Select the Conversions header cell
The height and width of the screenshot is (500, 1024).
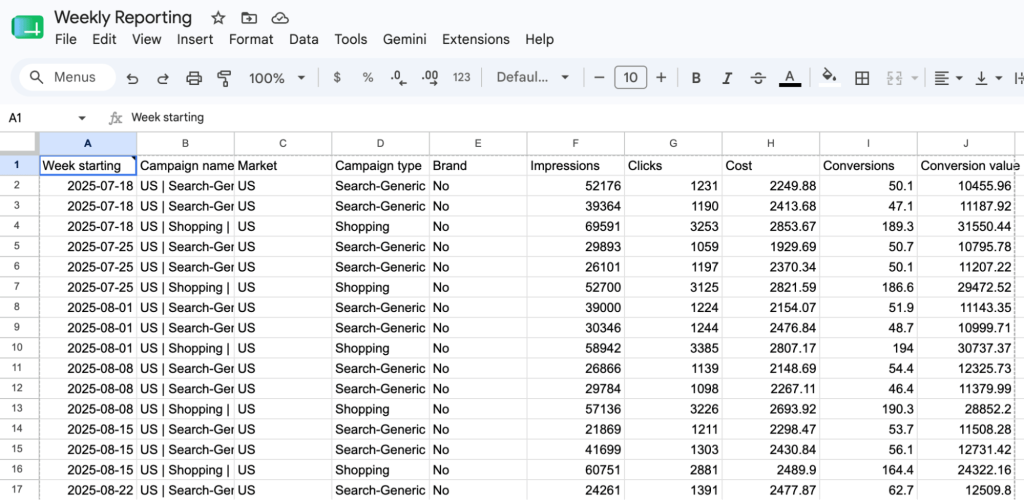click(x=869, y=166)
